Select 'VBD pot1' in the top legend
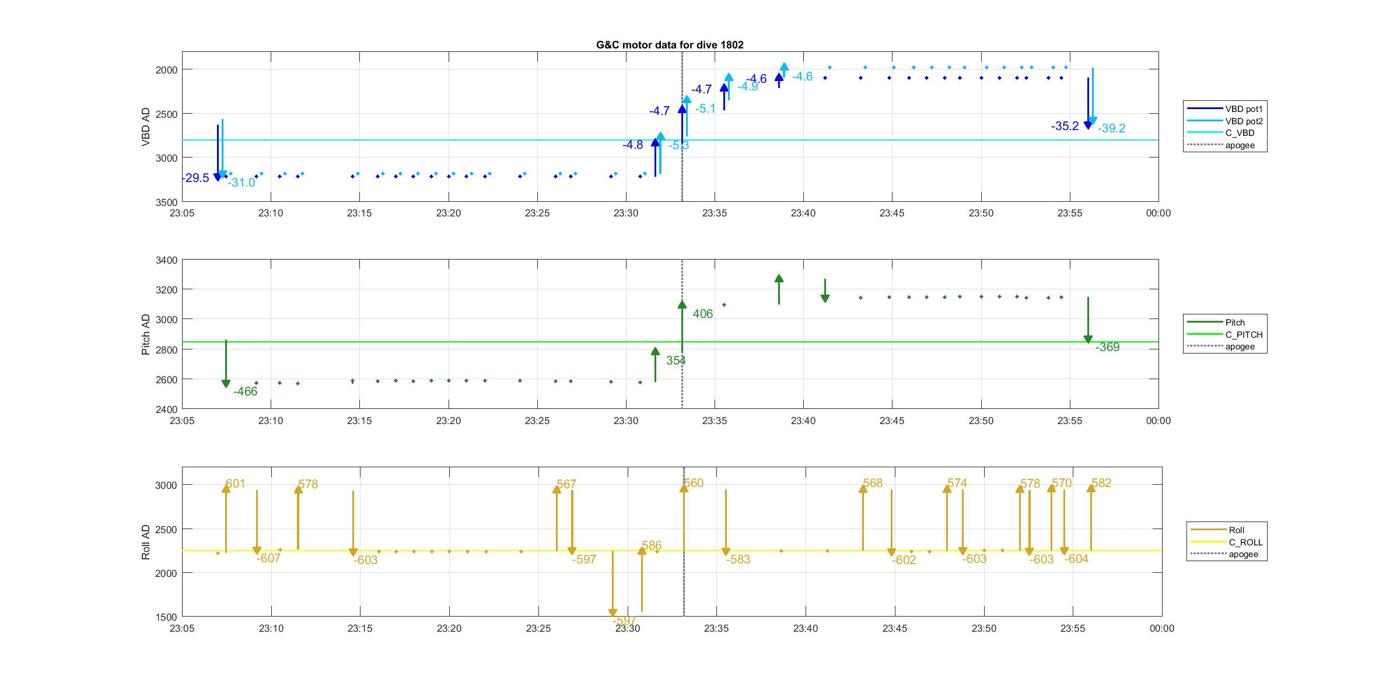1400x693 pixels. [1245, 108]
